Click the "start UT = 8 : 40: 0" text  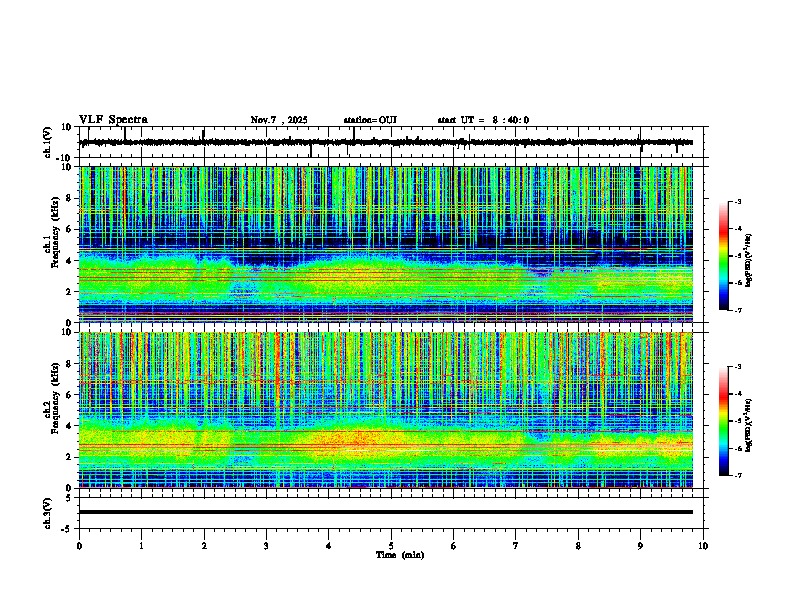point(483,120)
